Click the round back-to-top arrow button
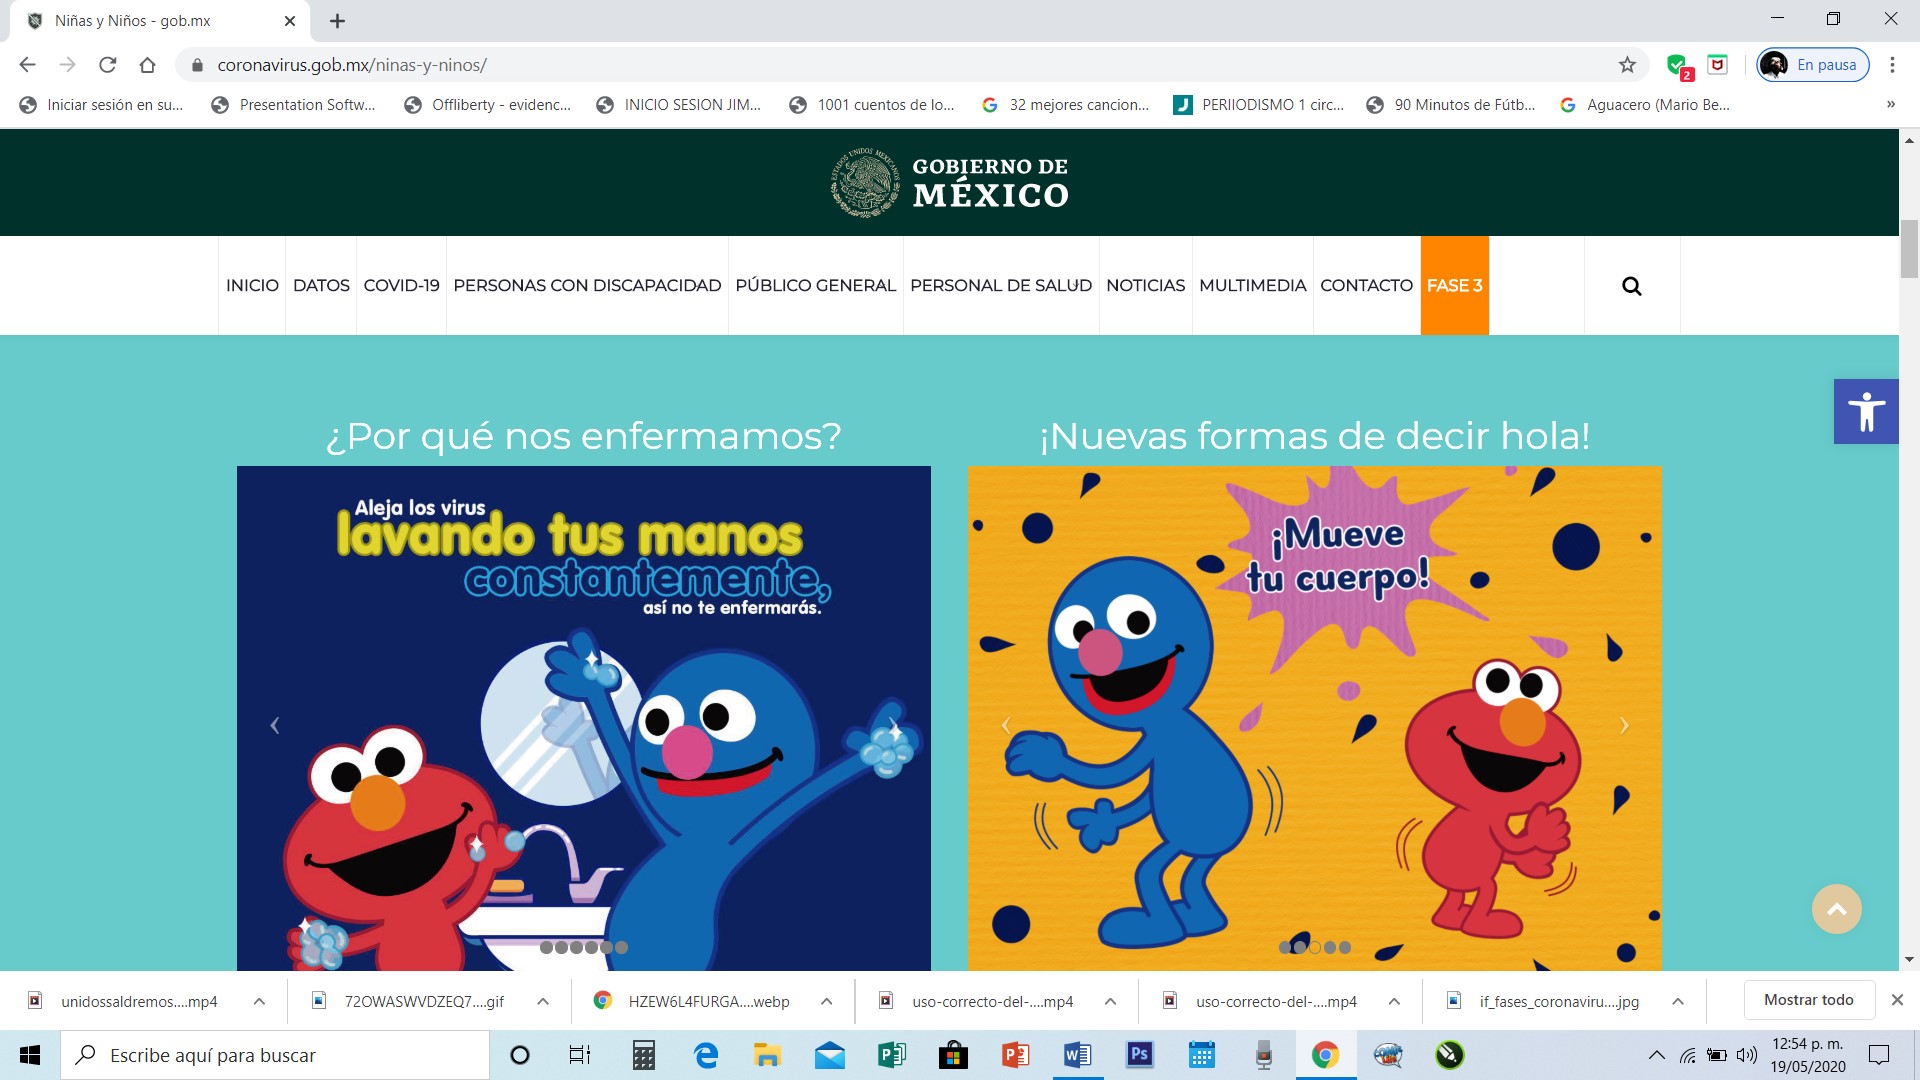1920x1080 pixels. 1836,909
